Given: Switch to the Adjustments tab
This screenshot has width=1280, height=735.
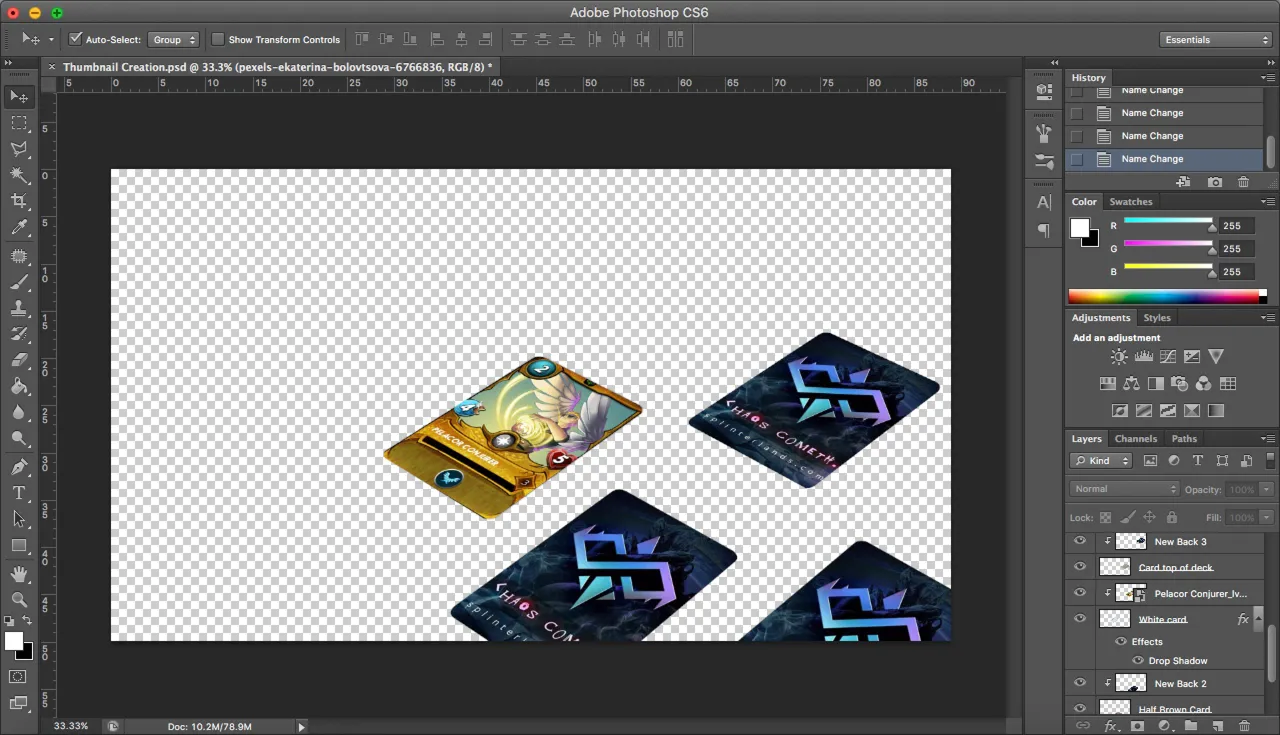Looking at the screenshot, I should [1101, 317].
